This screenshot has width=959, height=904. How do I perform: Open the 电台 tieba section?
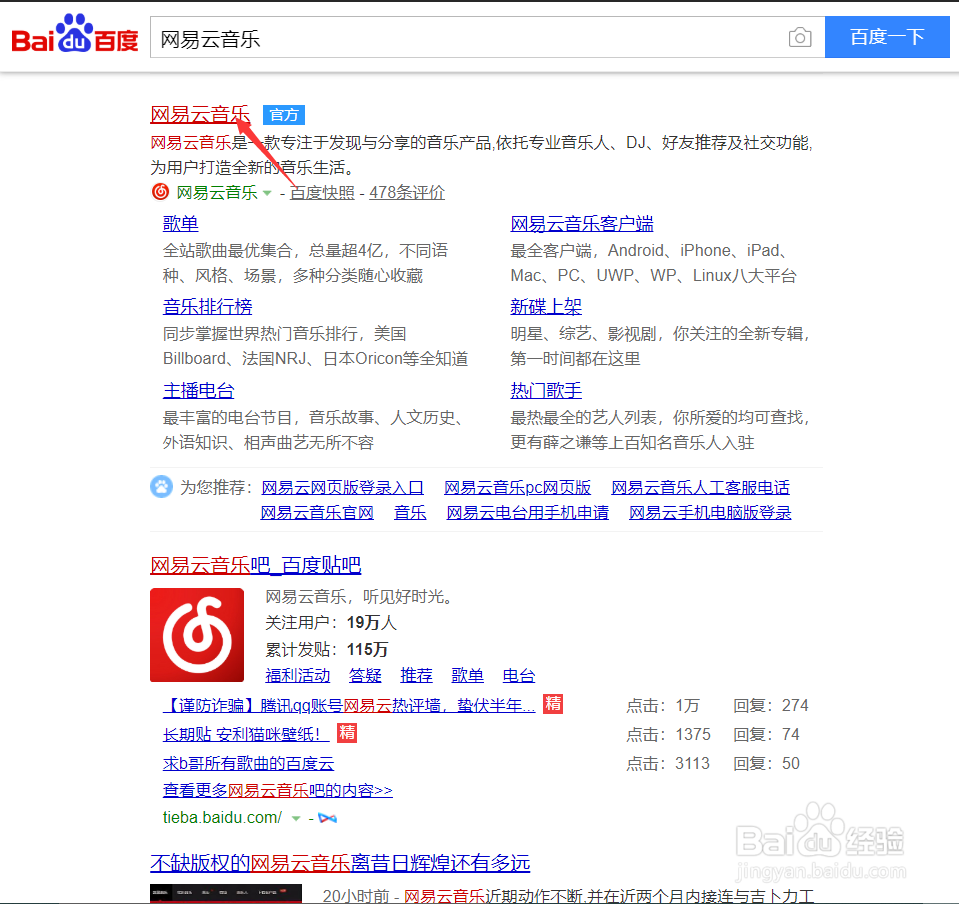519,676
